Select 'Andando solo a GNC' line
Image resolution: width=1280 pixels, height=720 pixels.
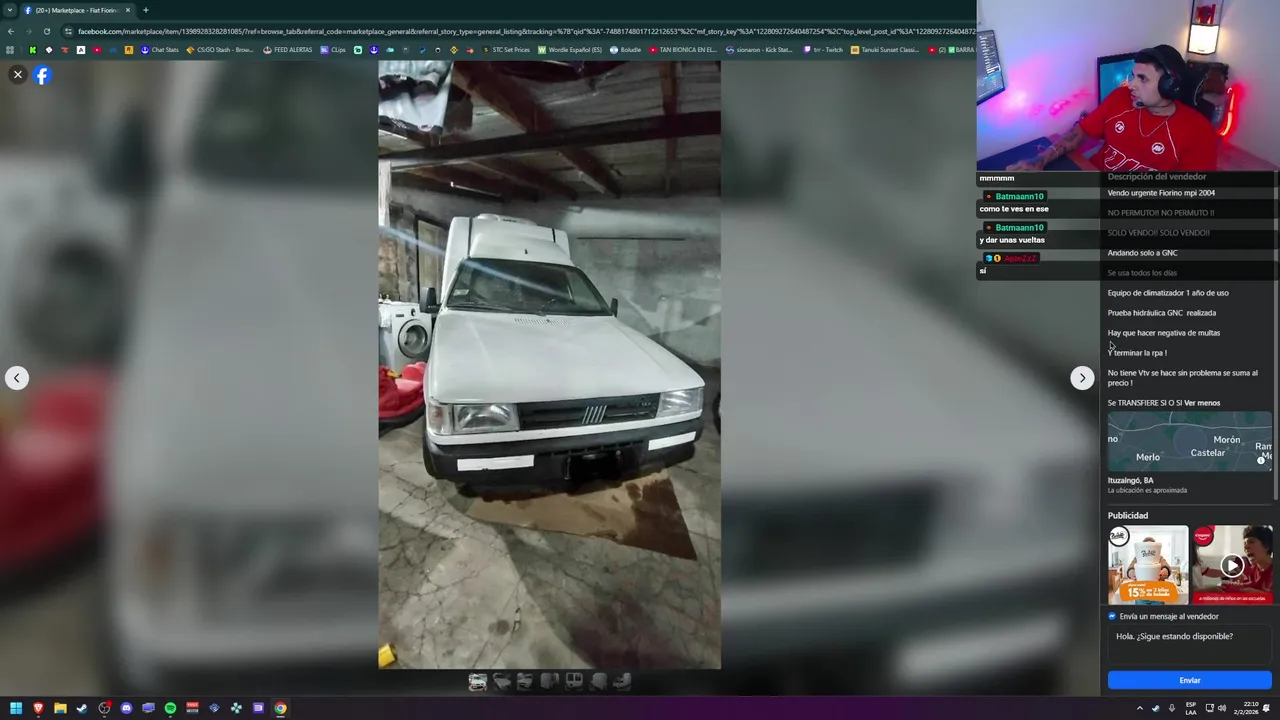tap(1142, 253)
